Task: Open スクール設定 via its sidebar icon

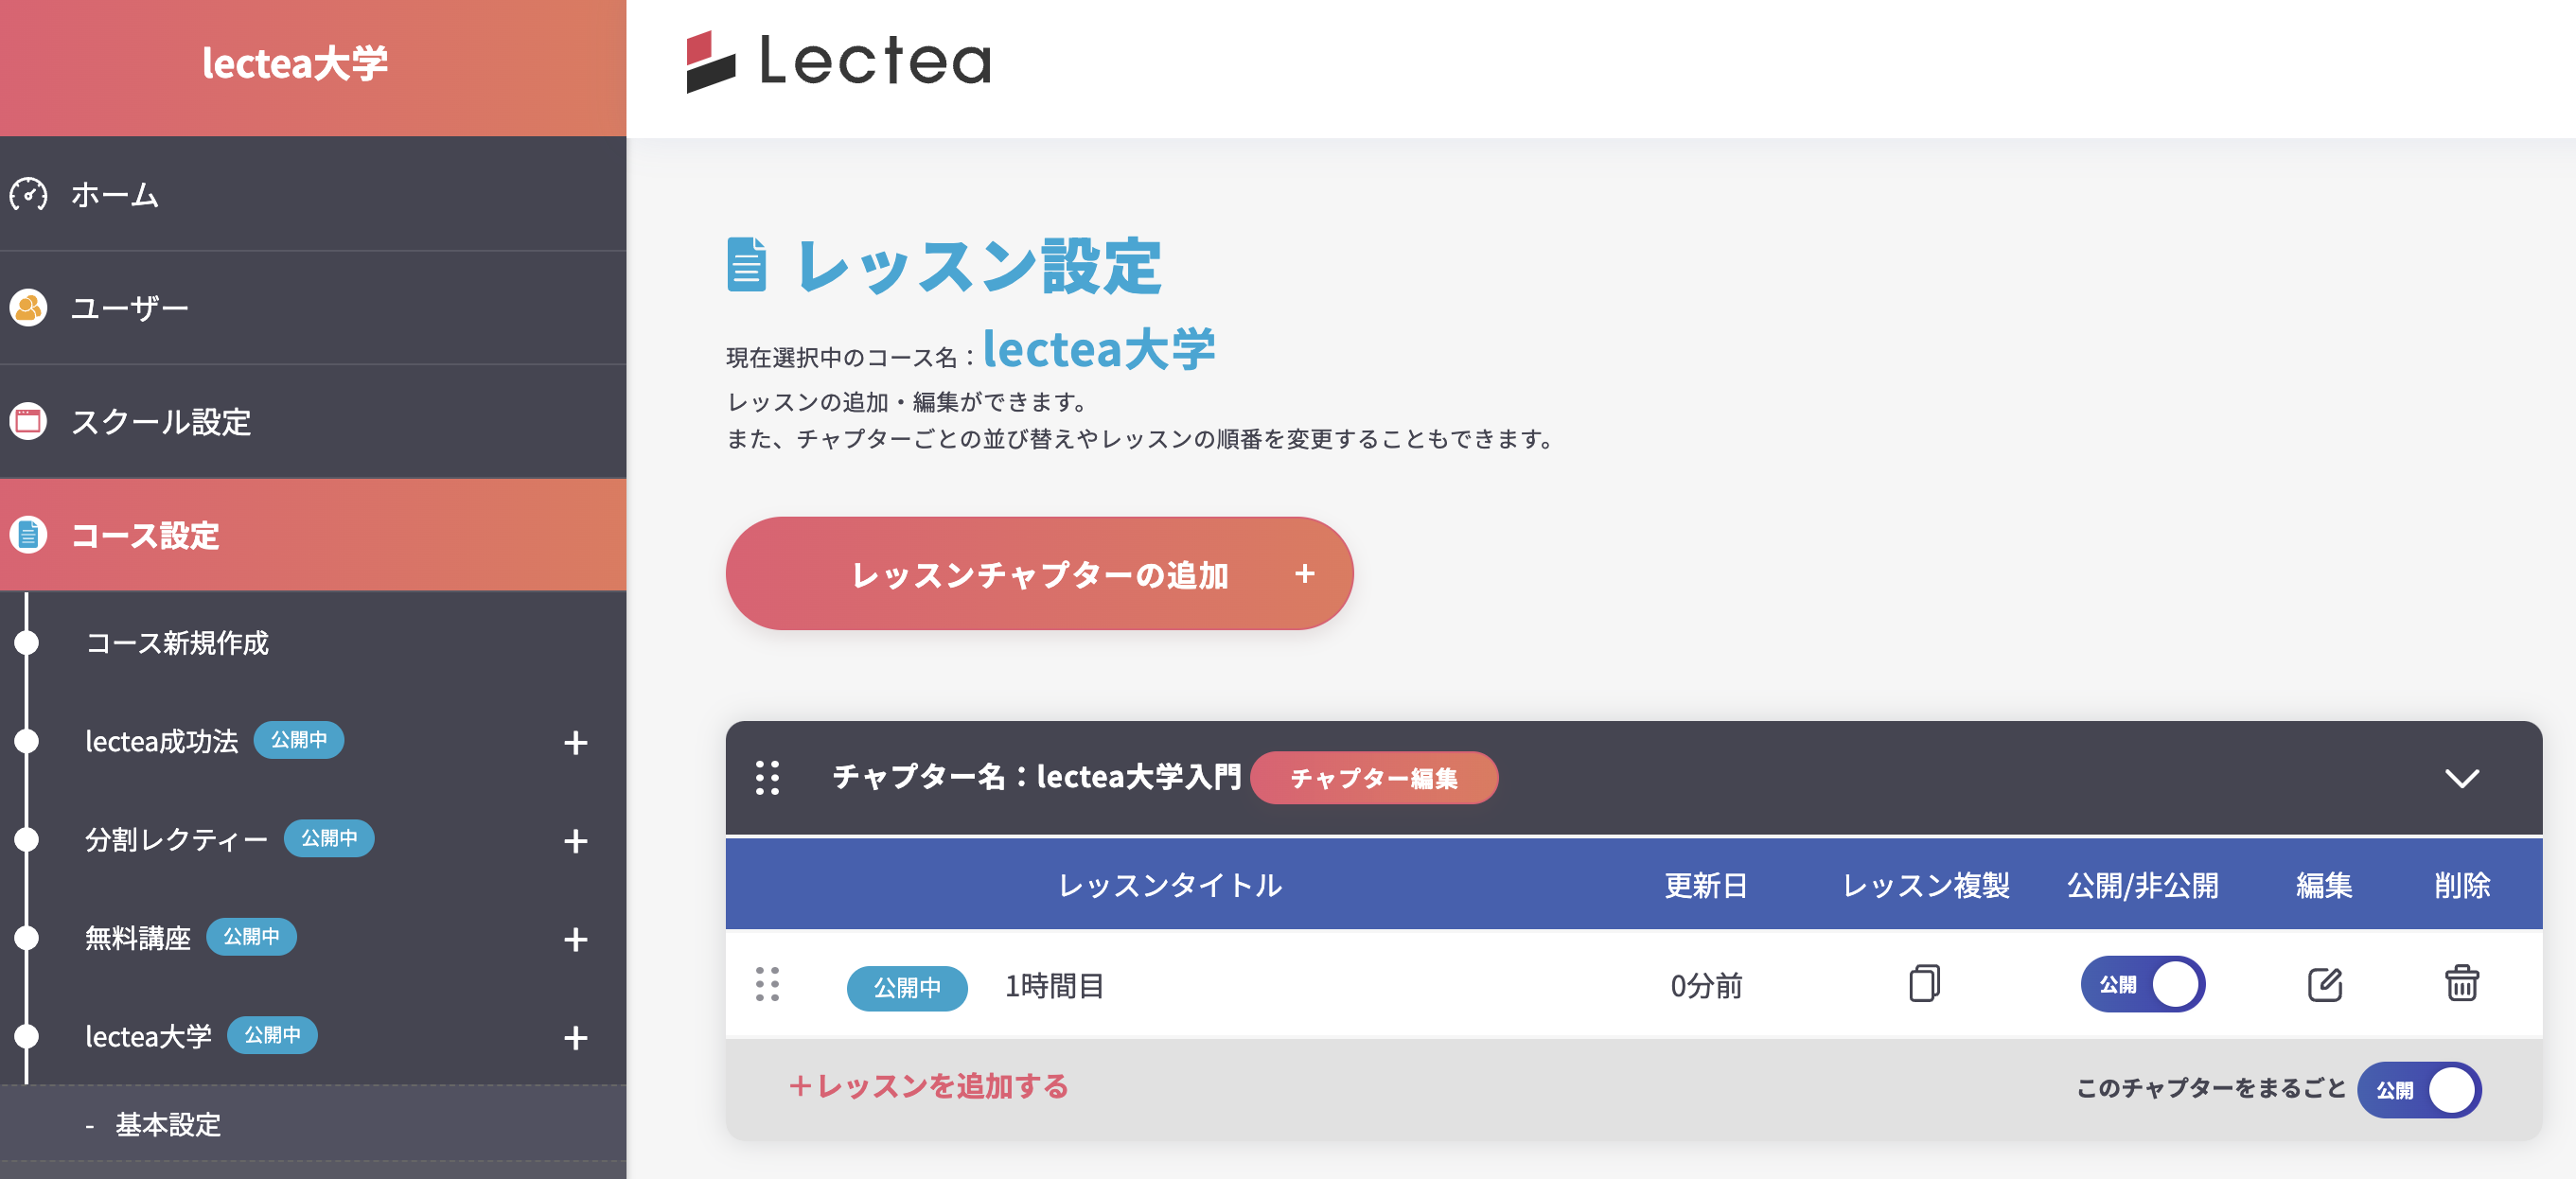Action: 28,422
